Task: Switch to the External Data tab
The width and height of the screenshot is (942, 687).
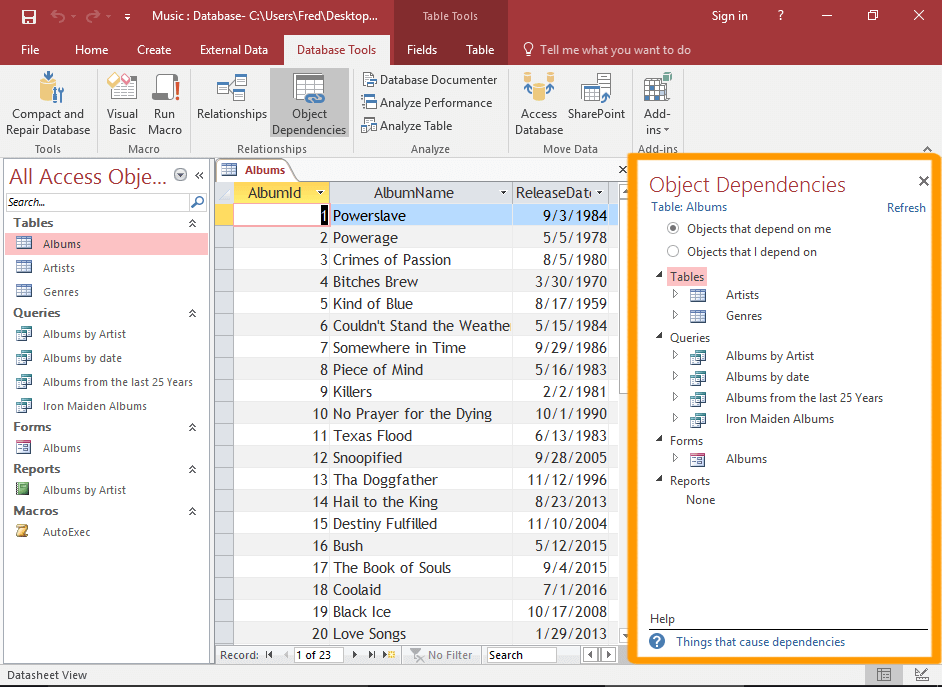Action: click(233, 50)
